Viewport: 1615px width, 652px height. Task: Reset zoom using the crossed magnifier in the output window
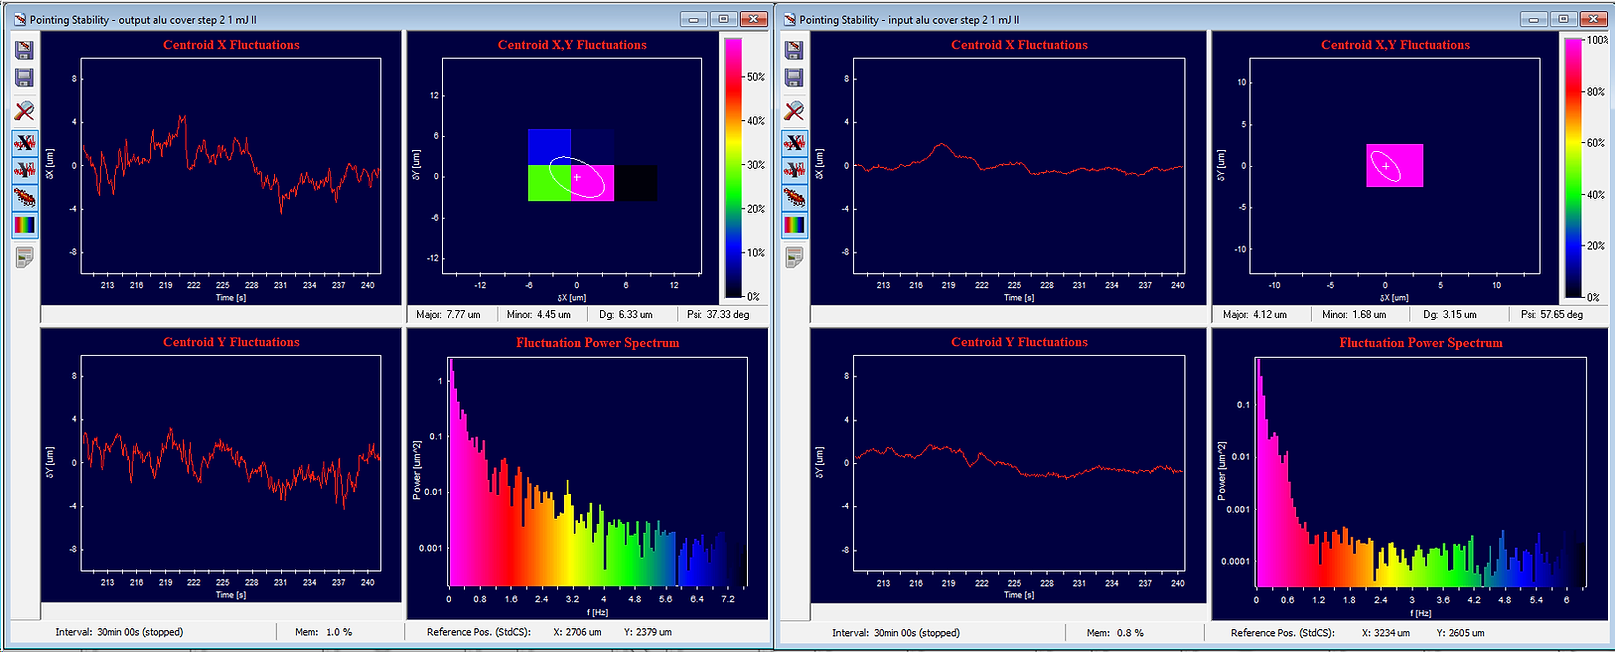click(x=24, y=110)
